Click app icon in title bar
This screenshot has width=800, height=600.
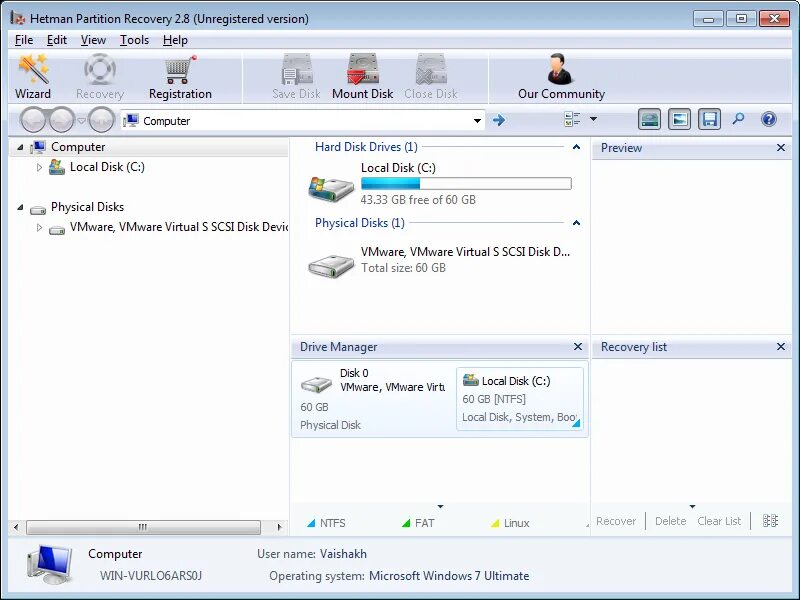[18, 18]
